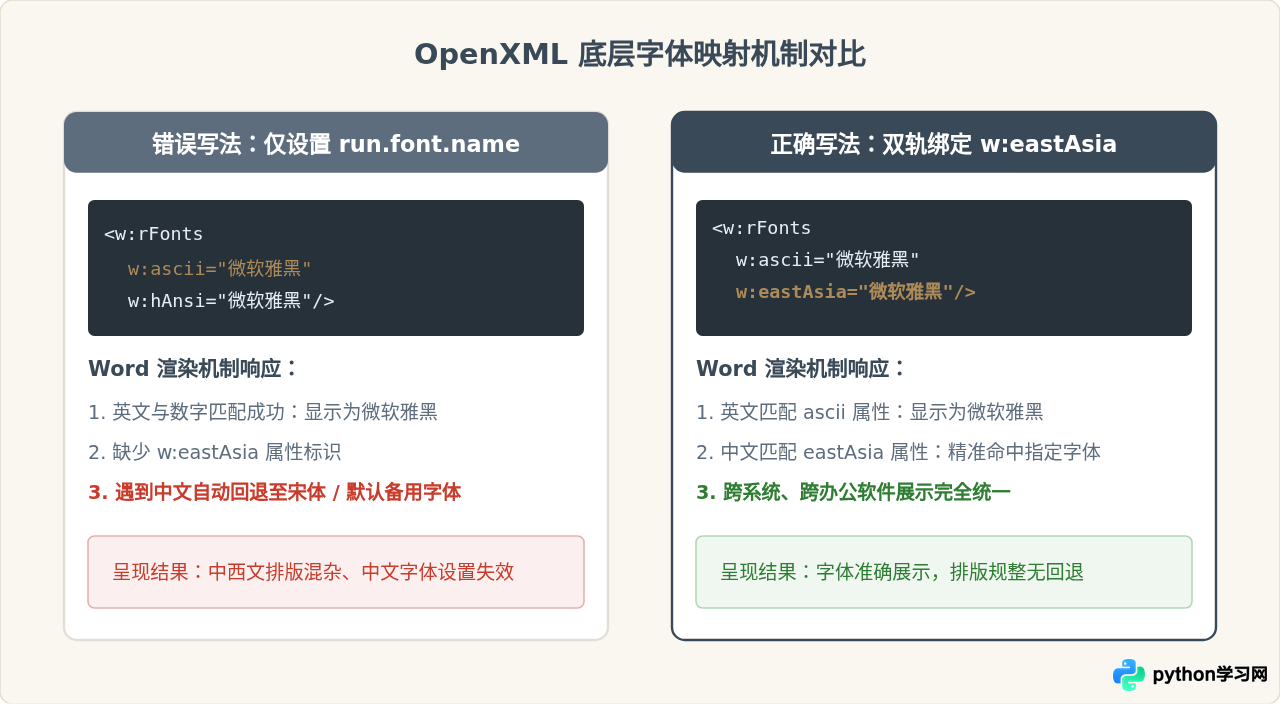Click the Python logo icon
Screen dimensions: 1280x704
coord(1129,675)
